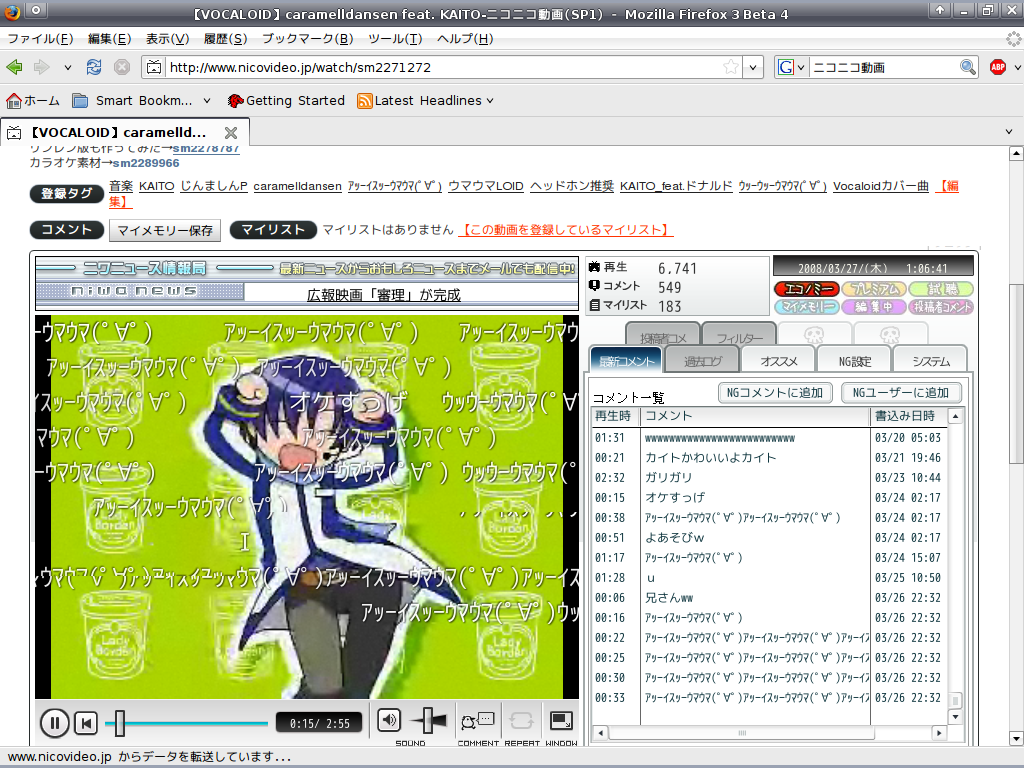The width and height of the screenshot is (1024, 768).
Task: Switch to the システム tab
Action: pos(931,360)
